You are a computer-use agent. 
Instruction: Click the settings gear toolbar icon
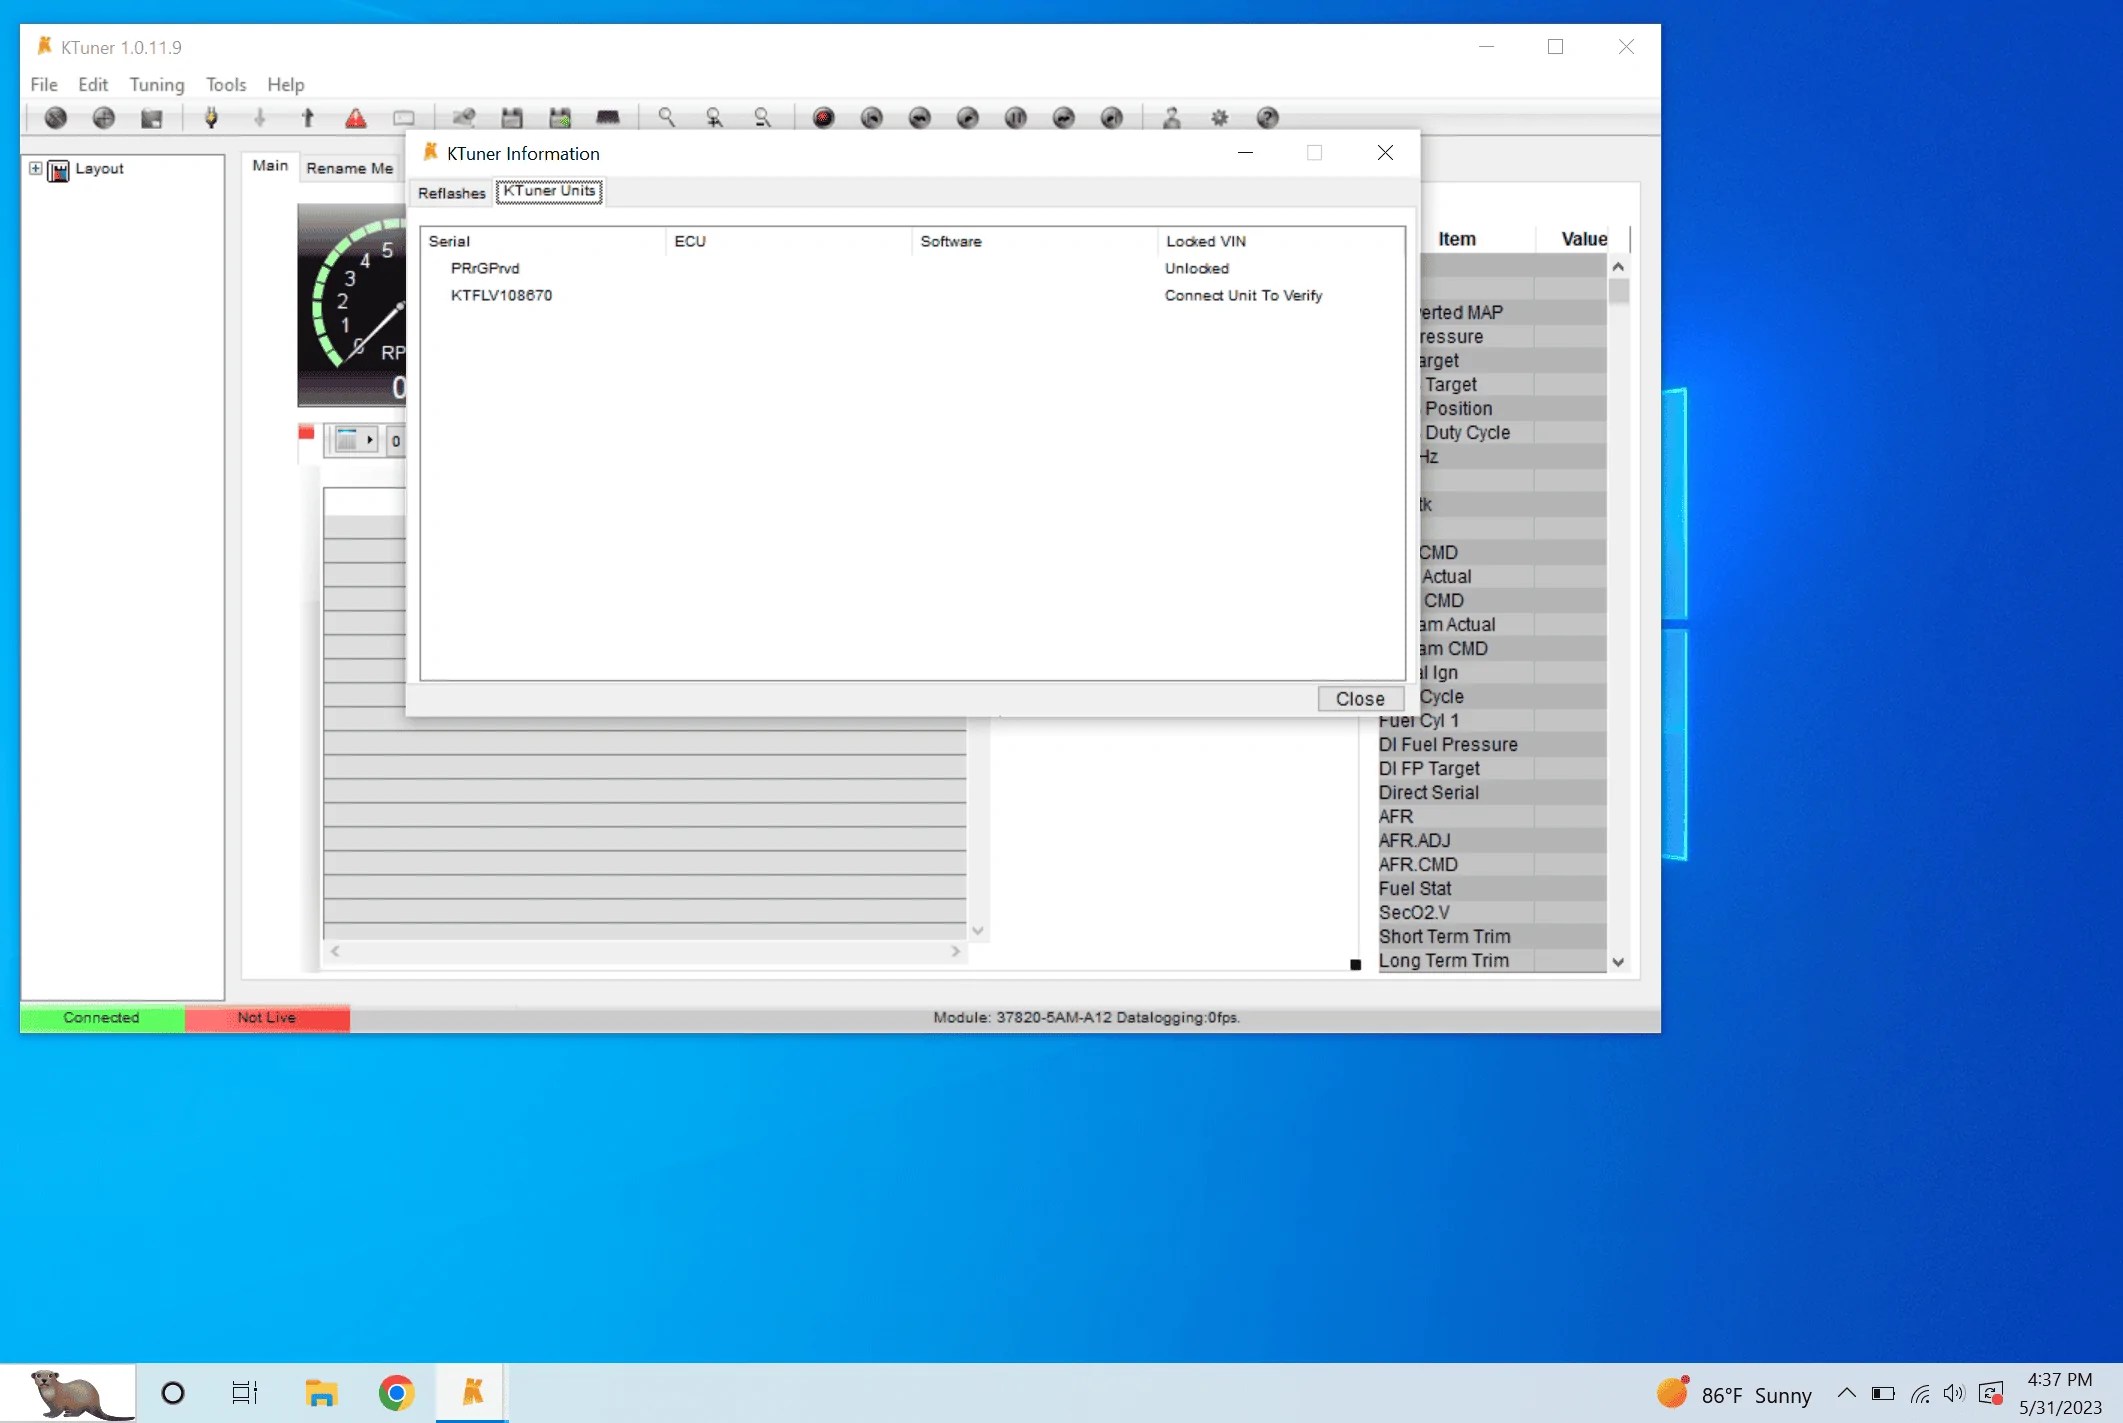1219,118
